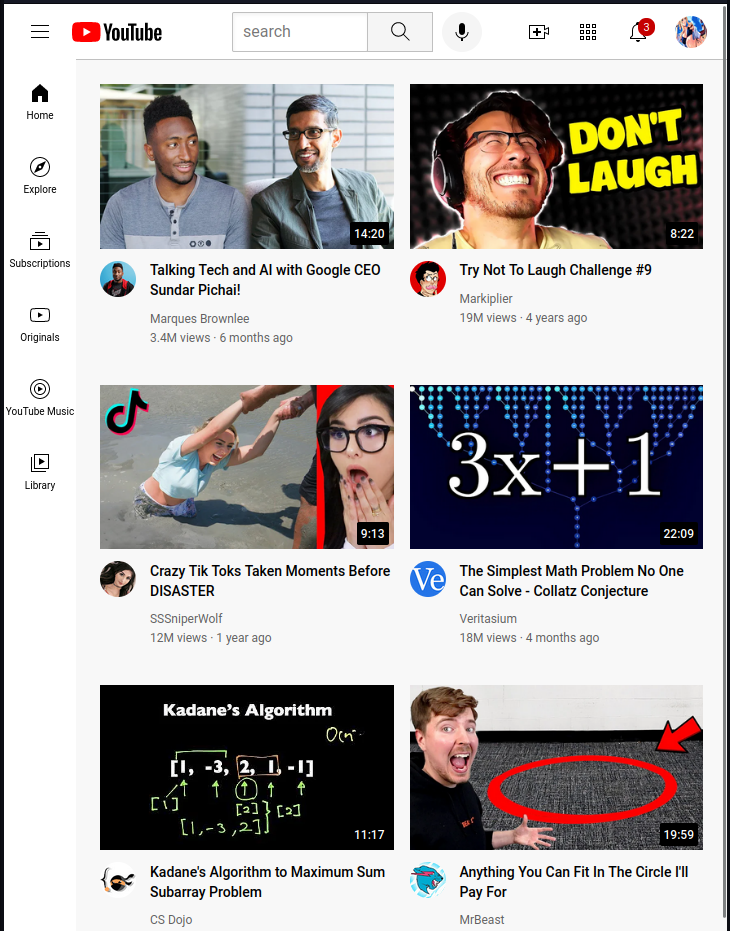Viewport: 730px width, 931px height.
Task: Click the 14:20 duration badge
Action: 369,233
